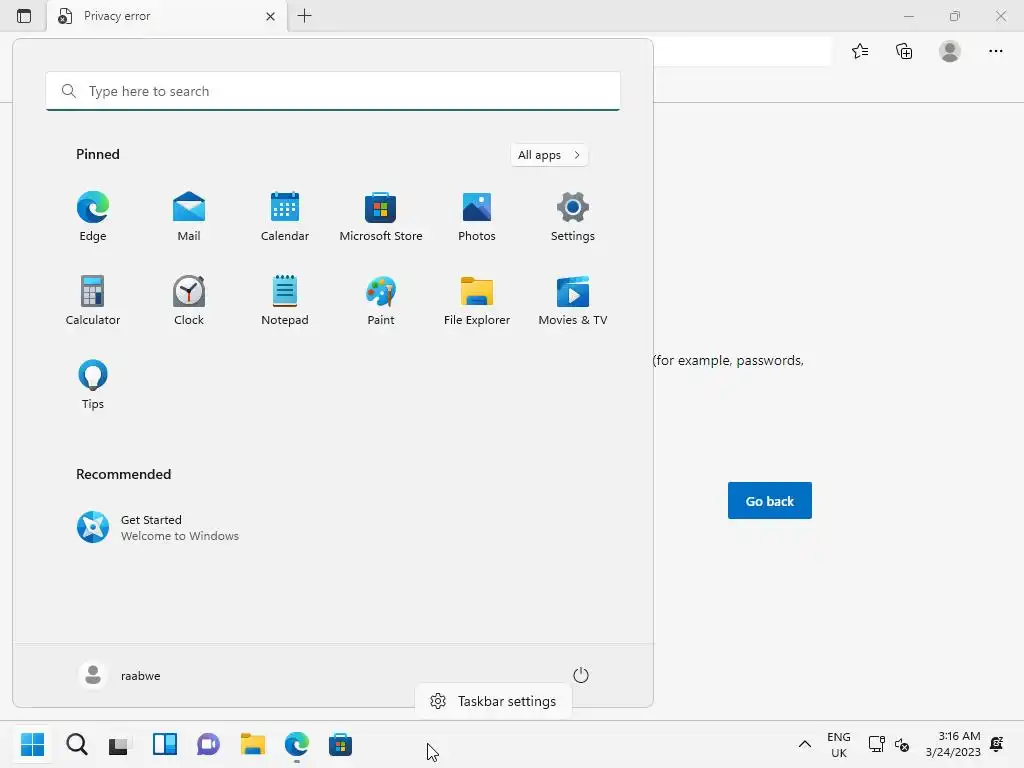Switch to Edge on the taskbar
Image resolution: width=1024 pixels, height=768 pixels.
(x=296, y=744)
